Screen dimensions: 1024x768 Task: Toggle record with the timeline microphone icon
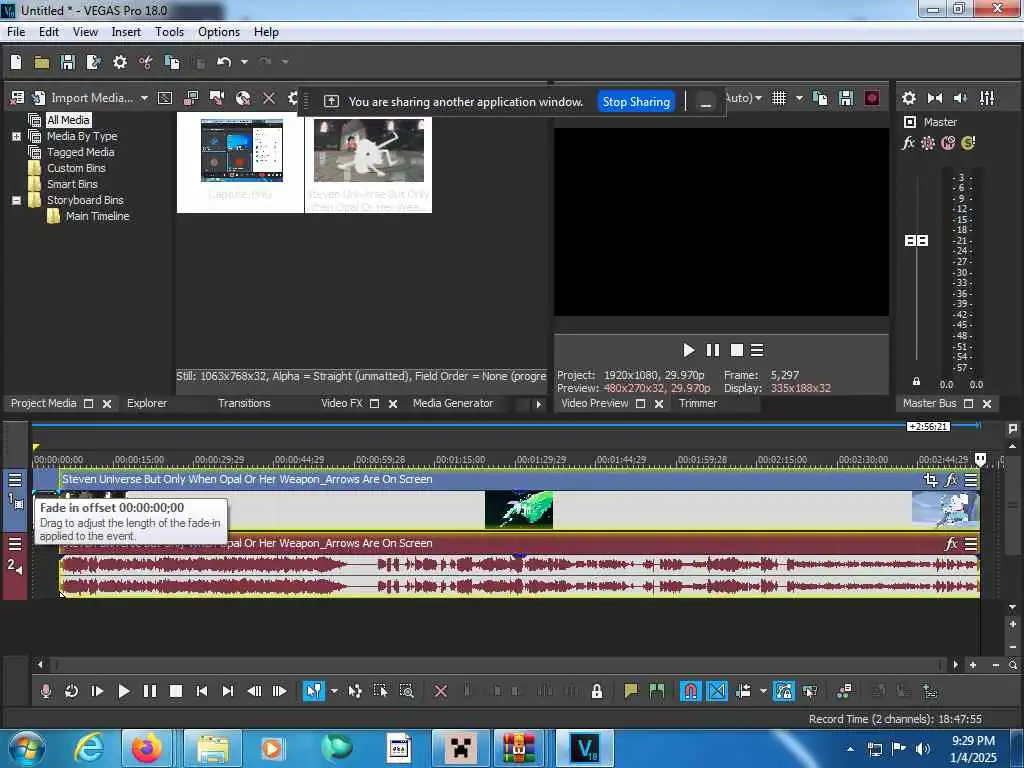coord(46,691)
